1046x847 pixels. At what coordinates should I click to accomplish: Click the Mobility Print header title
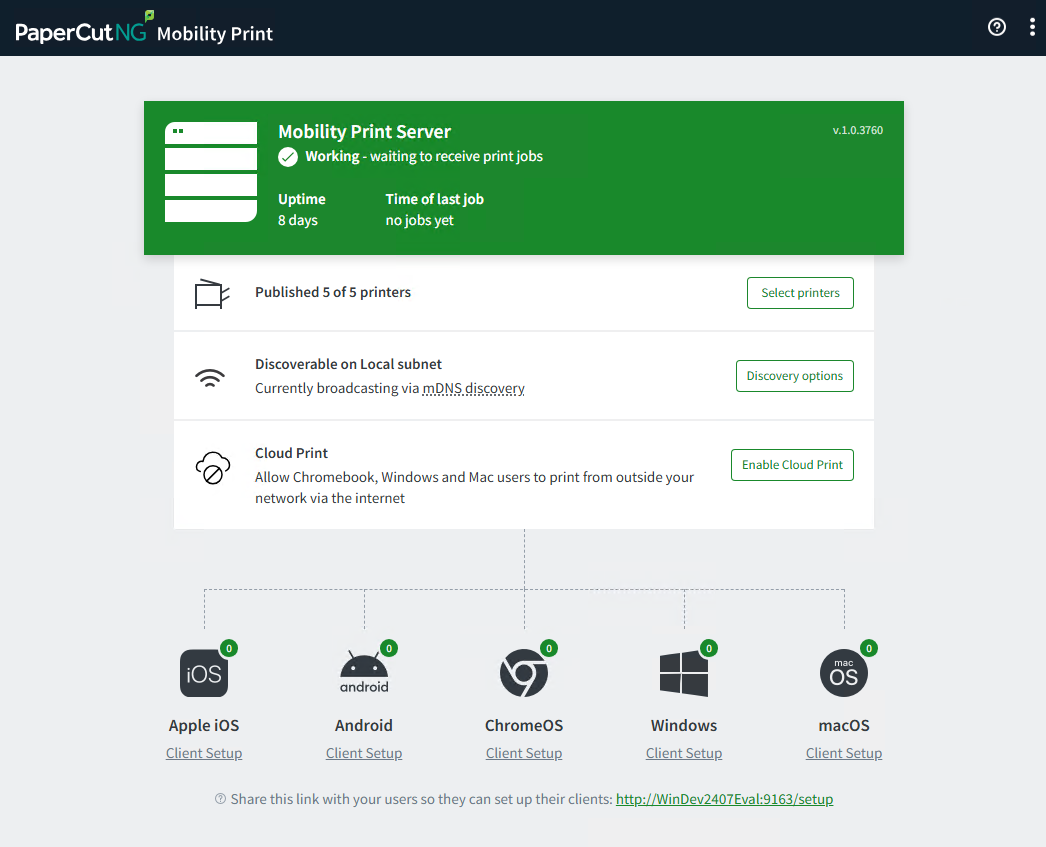click(x=215, y=33)
